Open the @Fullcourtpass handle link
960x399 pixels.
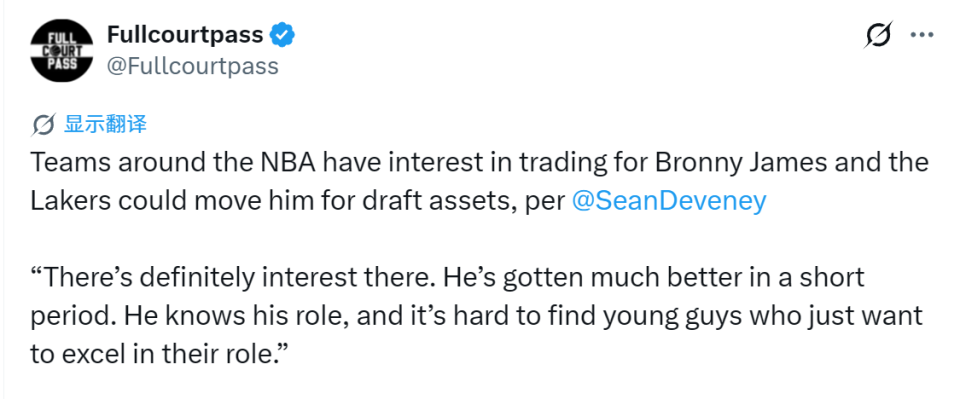[193, 65]
